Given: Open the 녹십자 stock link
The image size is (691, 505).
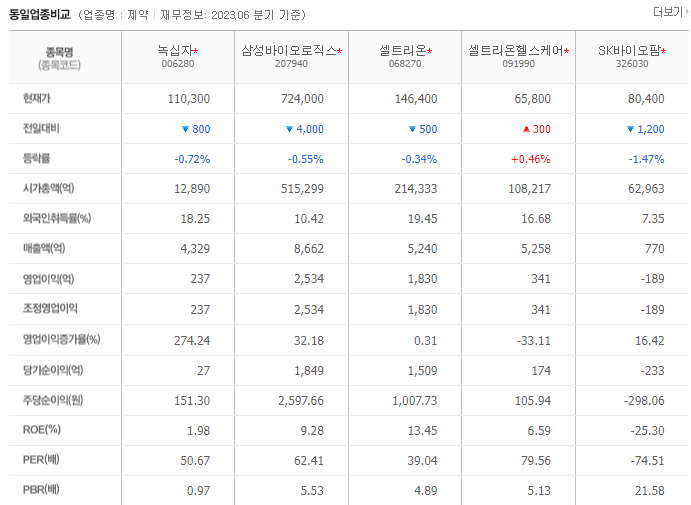Looking at the screenshot, I should (x=175, y=51).
